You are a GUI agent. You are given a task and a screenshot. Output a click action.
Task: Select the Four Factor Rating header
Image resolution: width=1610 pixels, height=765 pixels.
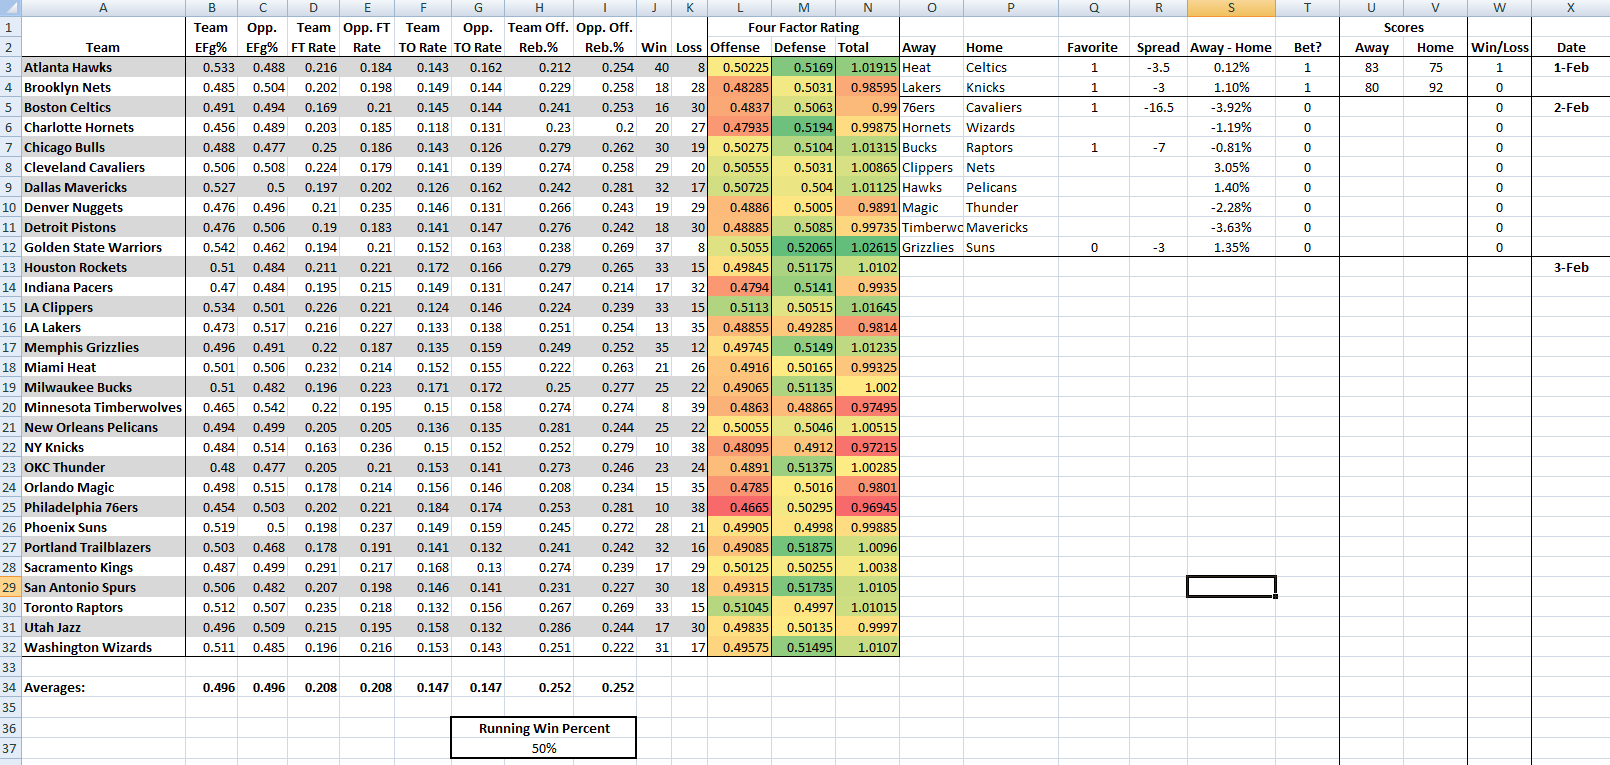pos(803,27)
